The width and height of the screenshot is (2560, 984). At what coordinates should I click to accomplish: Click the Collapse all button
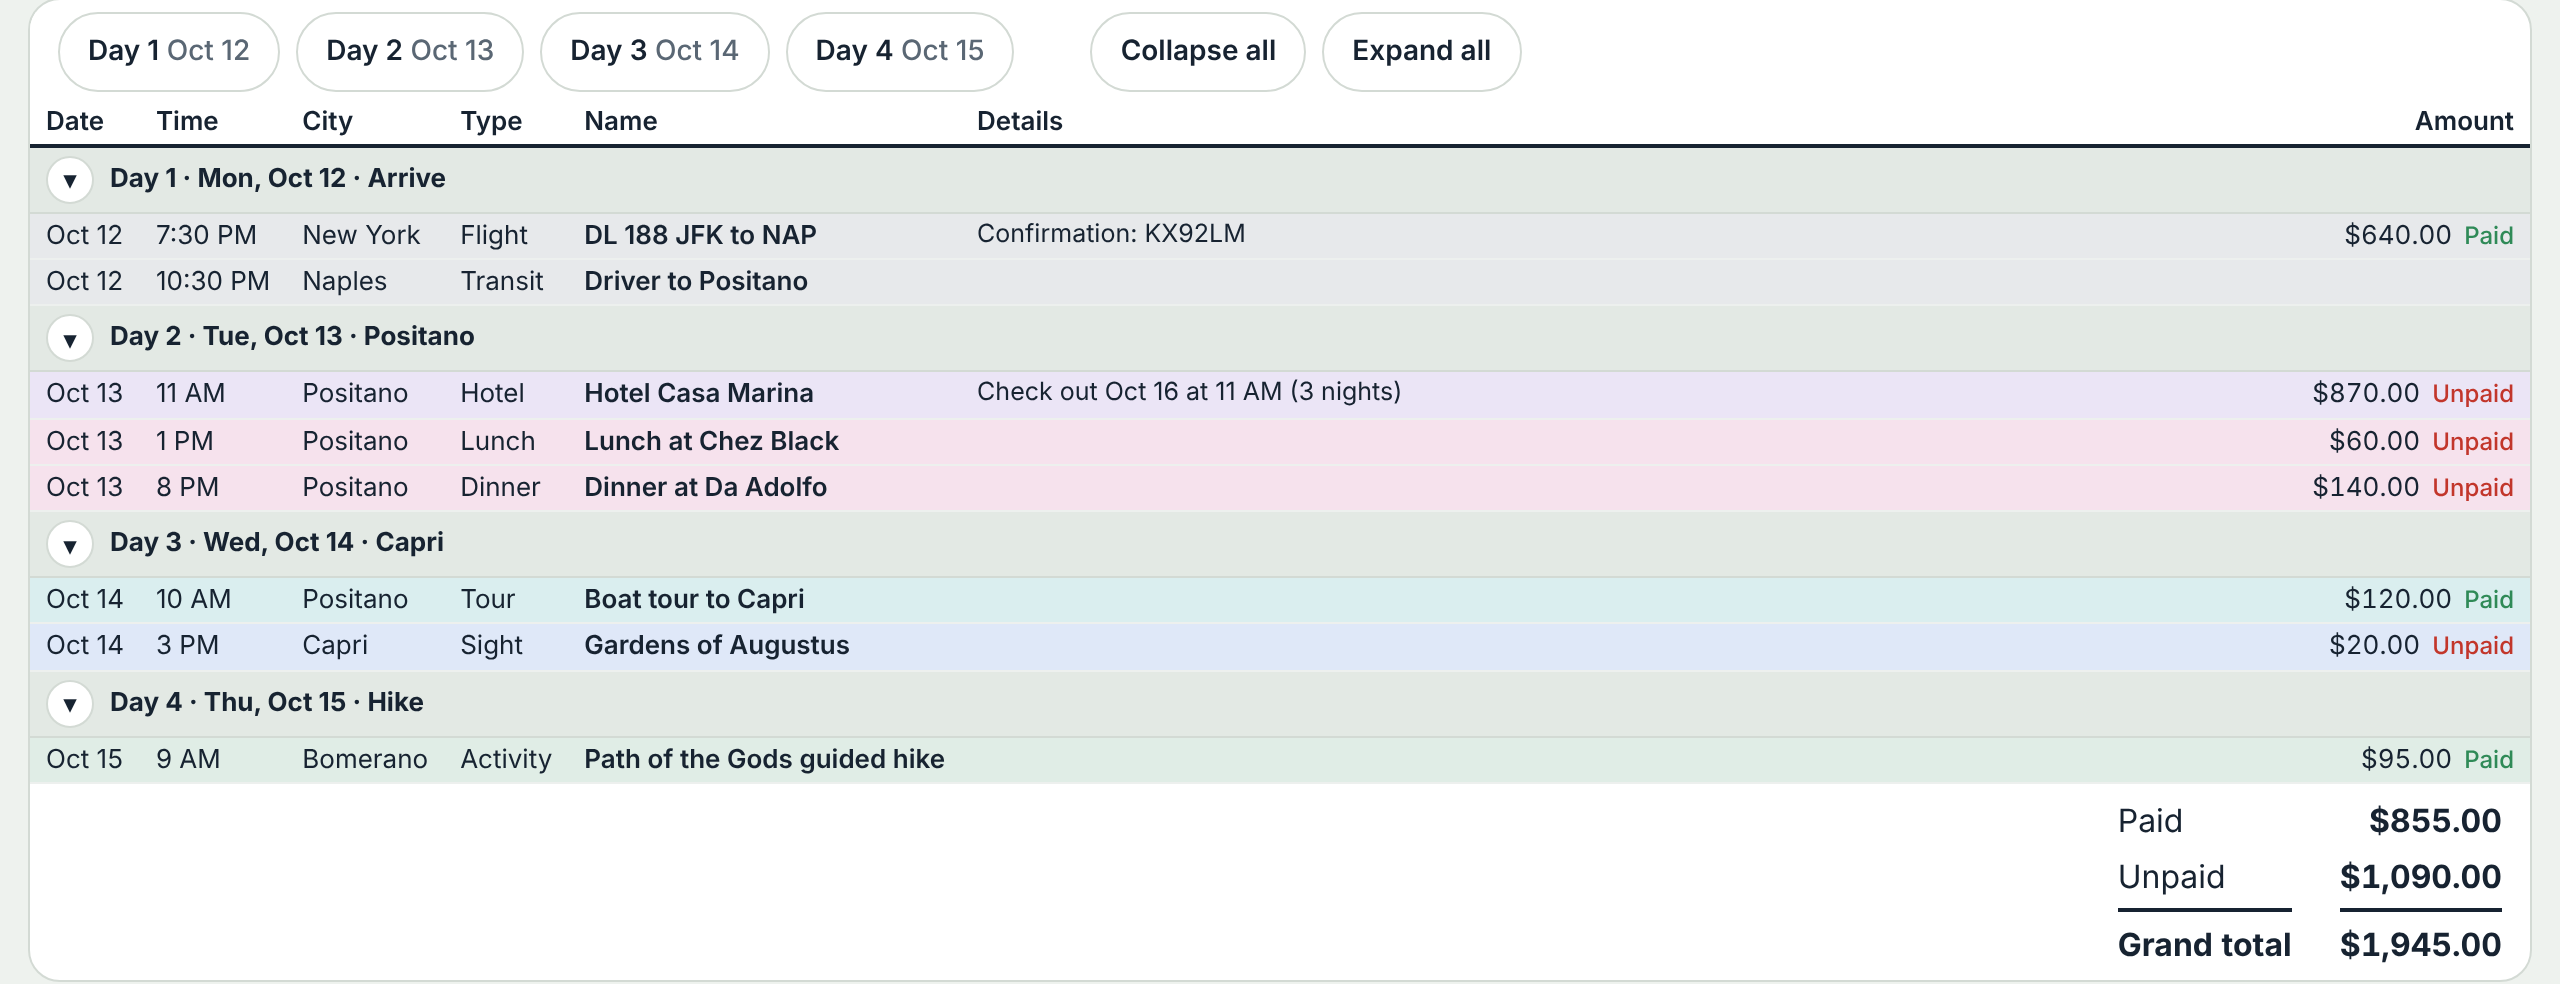[1198, 51]
